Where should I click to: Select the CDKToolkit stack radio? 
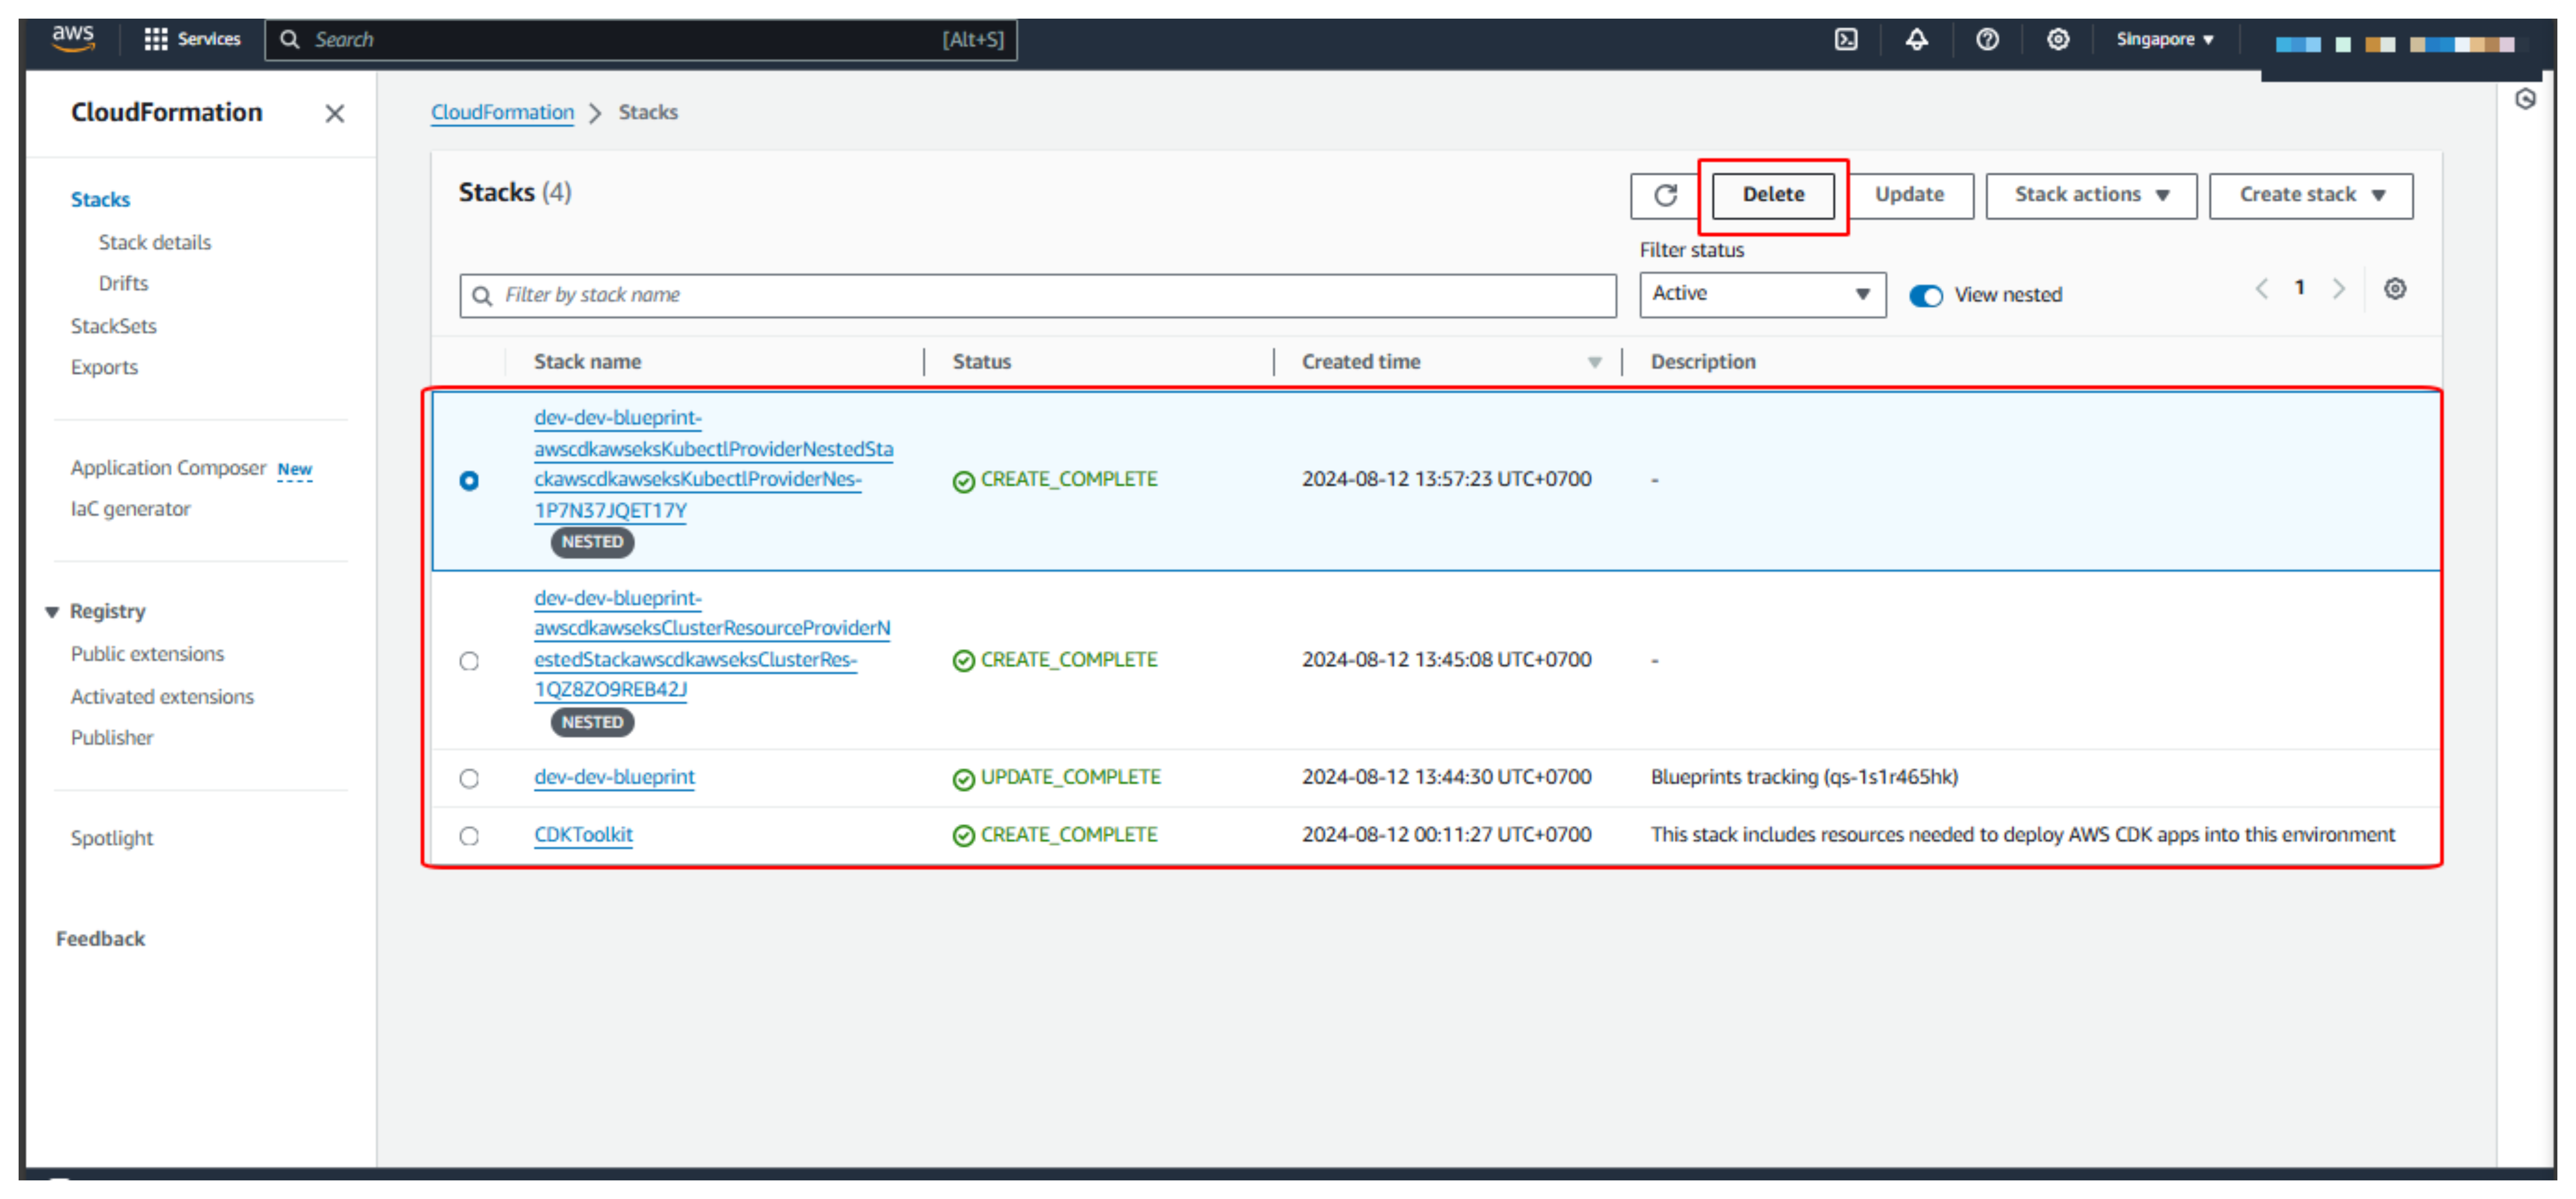[469, 836]
